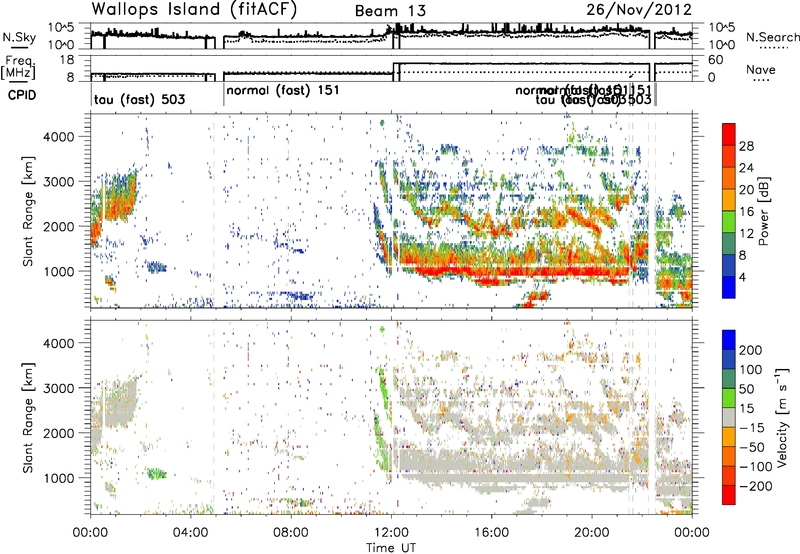Click the light green 15–50 velocity color segment
The height and width of the screenshot is (554, 800).
729,398
